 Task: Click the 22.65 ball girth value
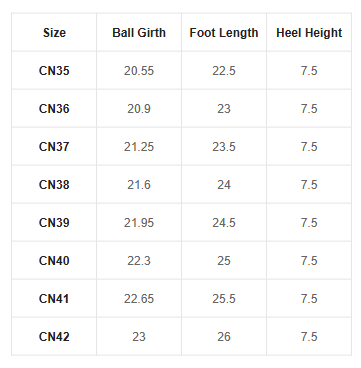coord(139,299)
